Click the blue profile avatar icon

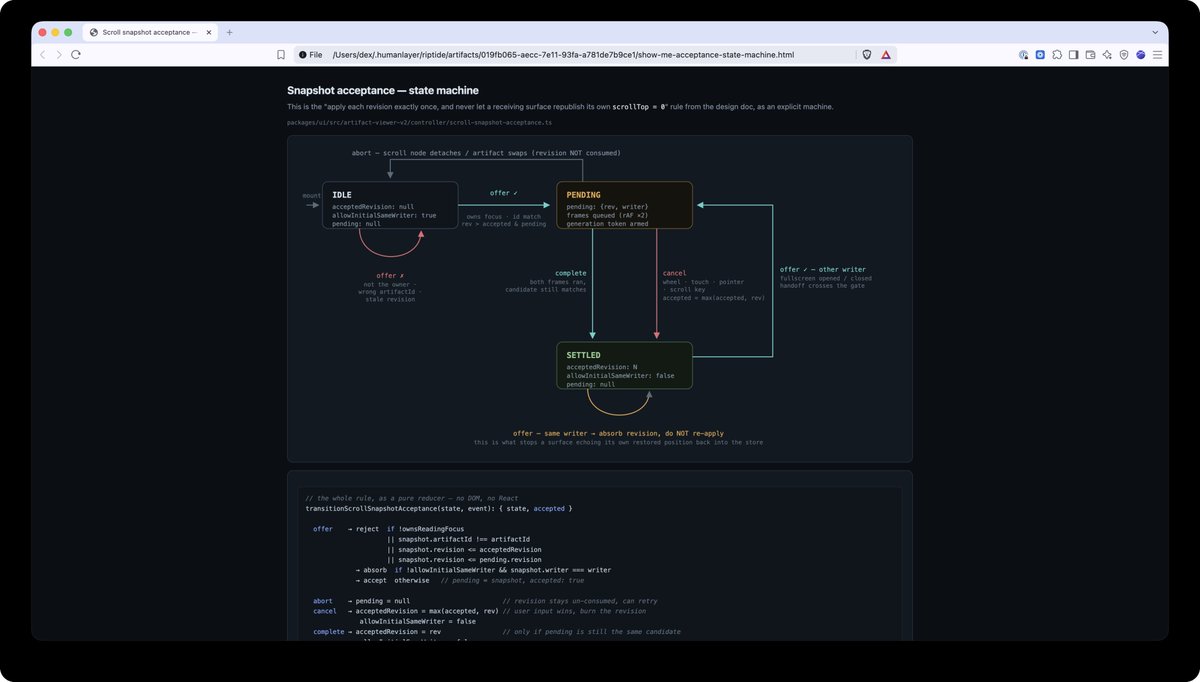[1141, 54]
